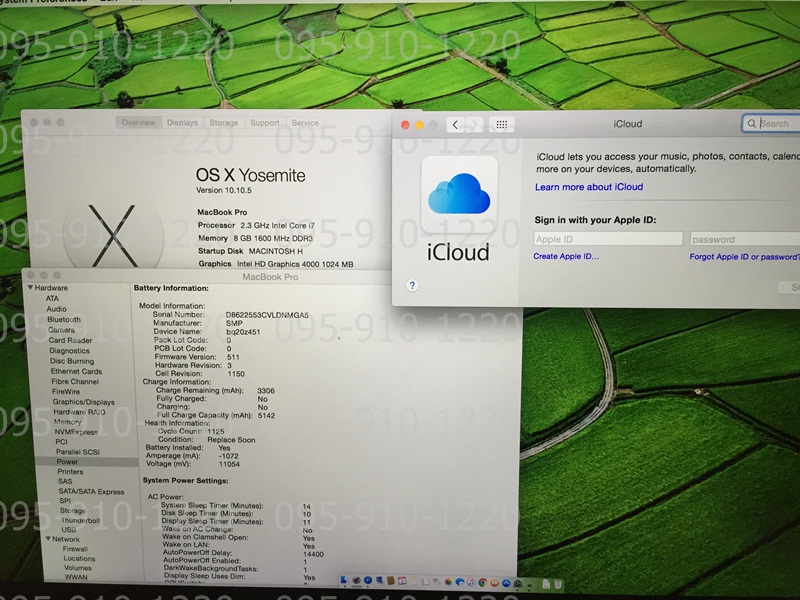Select Thunderbolt in the sidebar
Screen dimensions: 800x600
(81, 520)
